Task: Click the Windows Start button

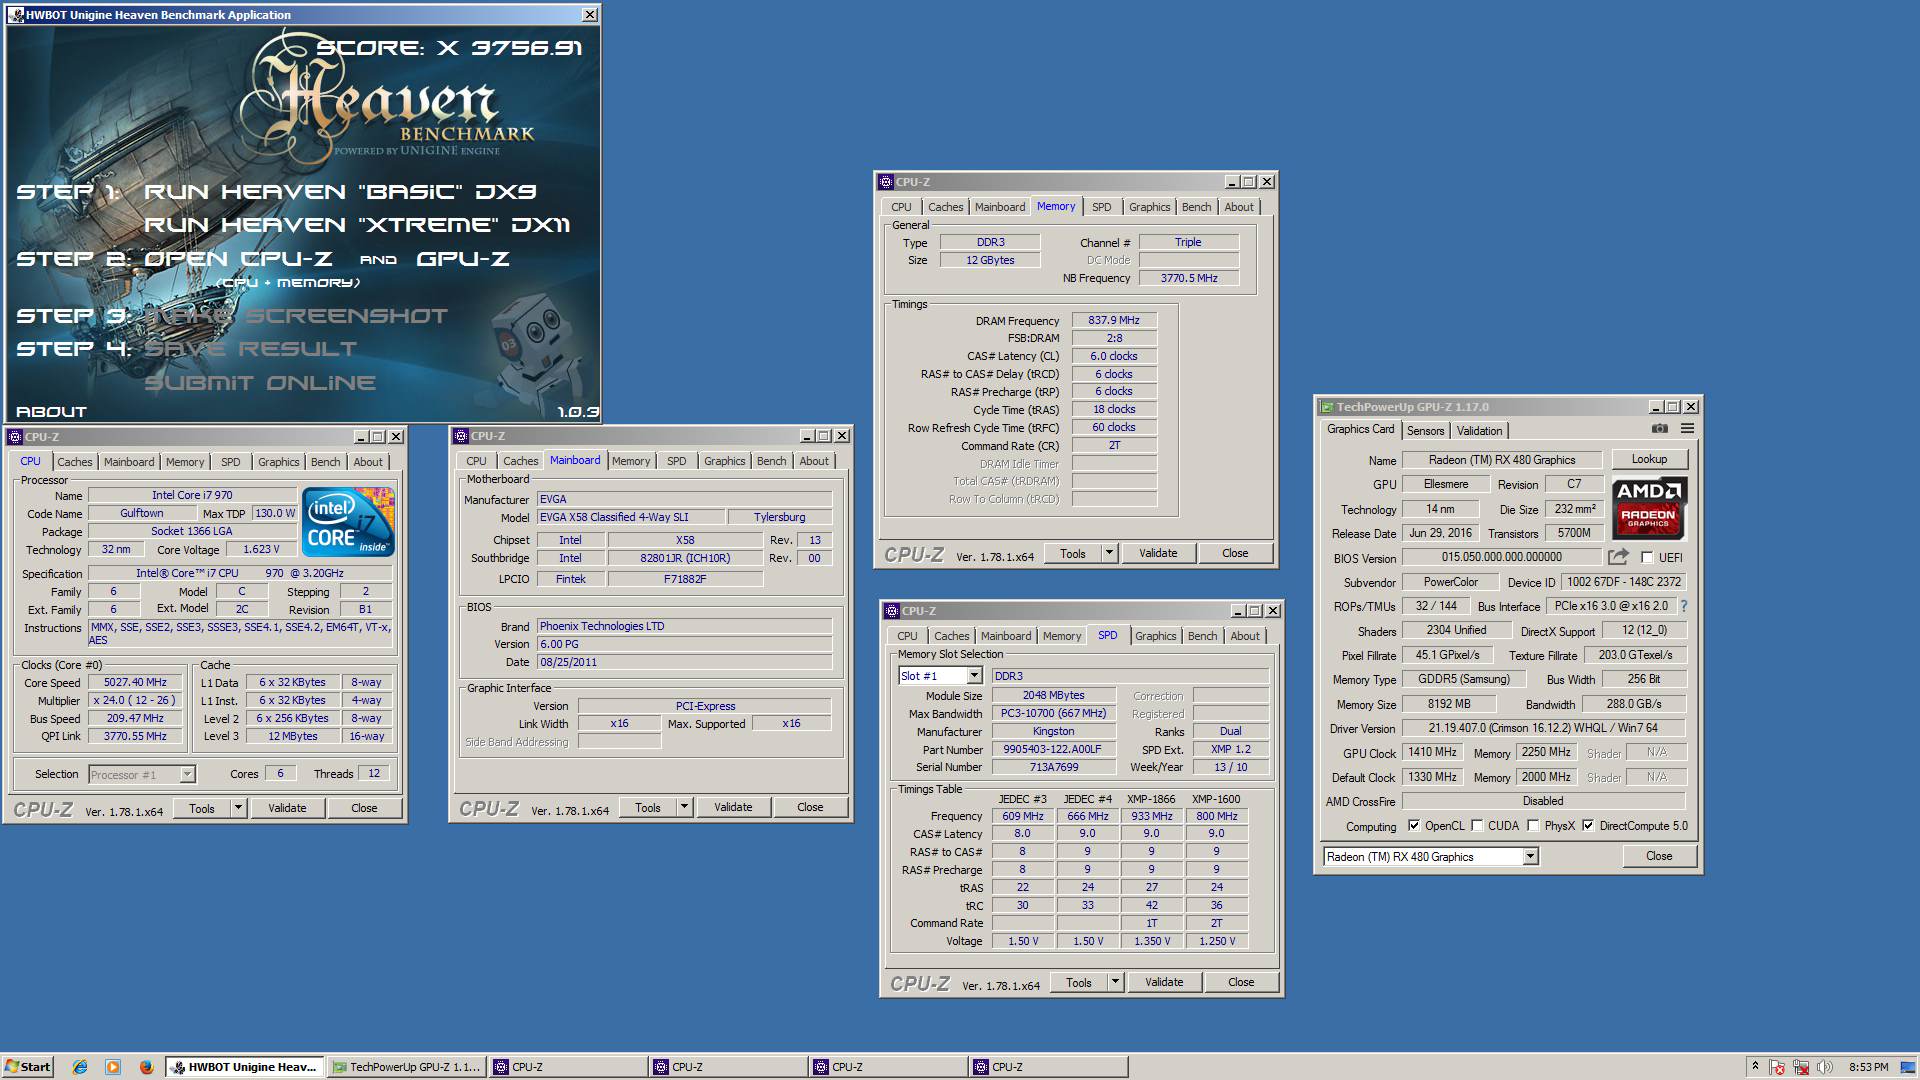Action: pyautogui.click(x=28, y=1067)
